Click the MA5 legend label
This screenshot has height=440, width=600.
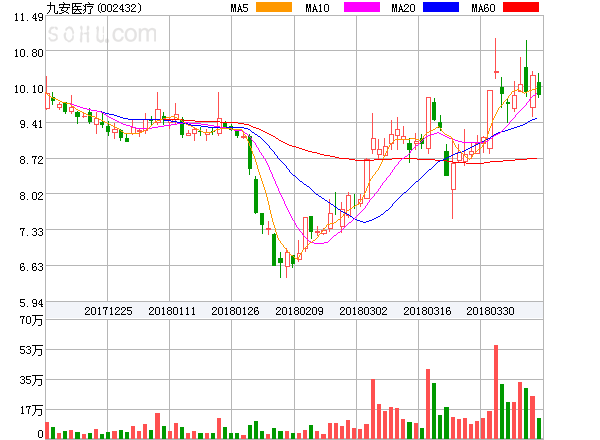[240, 8]
